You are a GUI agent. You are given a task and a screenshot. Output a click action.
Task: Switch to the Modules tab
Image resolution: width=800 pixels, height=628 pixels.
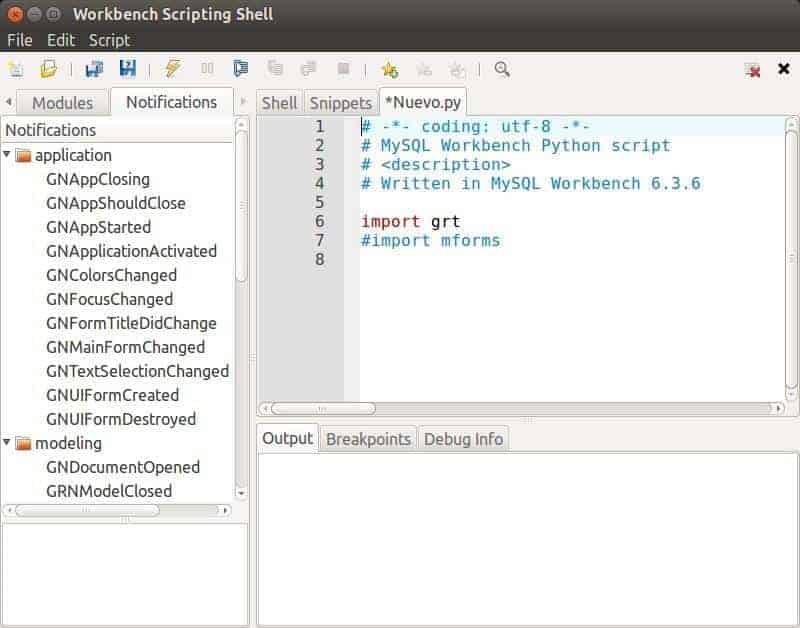click(62, 103)
